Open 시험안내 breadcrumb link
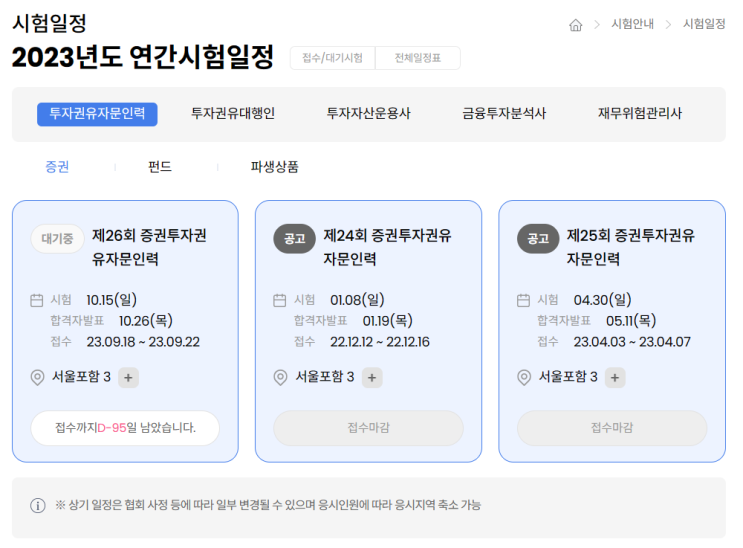This screenshot has height=548, width=743. click(x=633, y=24)
